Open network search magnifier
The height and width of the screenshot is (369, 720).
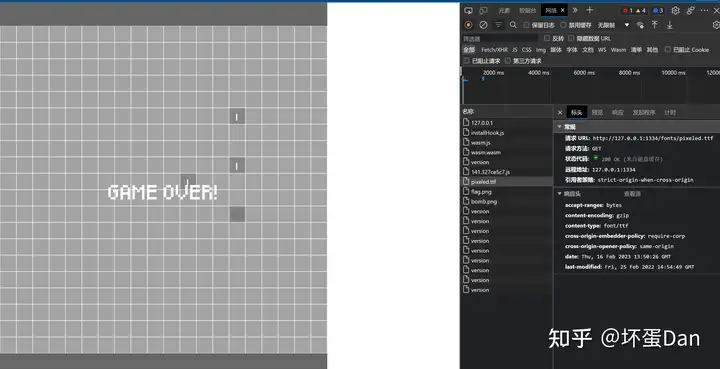(x=513, y=25)
